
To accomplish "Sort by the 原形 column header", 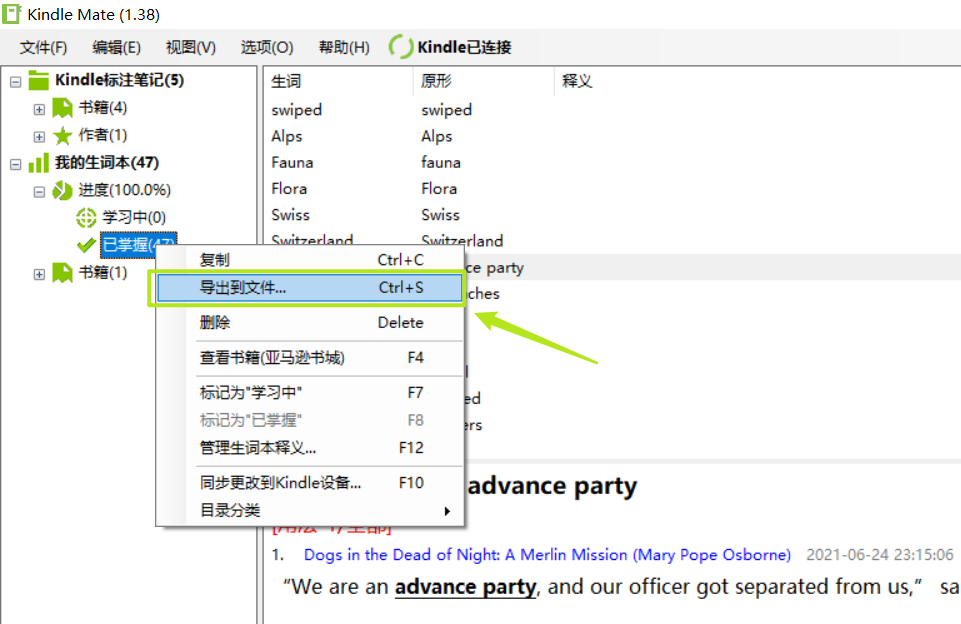I will coord(484,81).
